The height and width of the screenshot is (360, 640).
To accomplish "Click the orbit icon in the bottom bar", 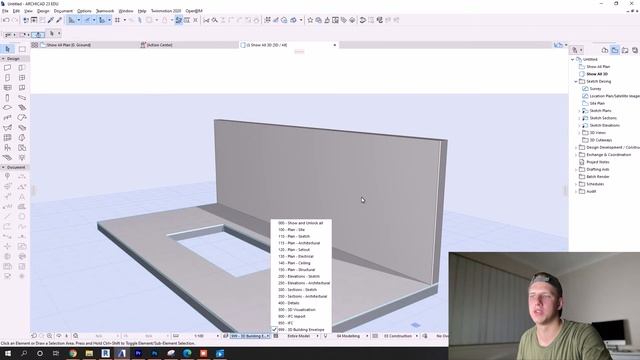I will coord(59,336).
